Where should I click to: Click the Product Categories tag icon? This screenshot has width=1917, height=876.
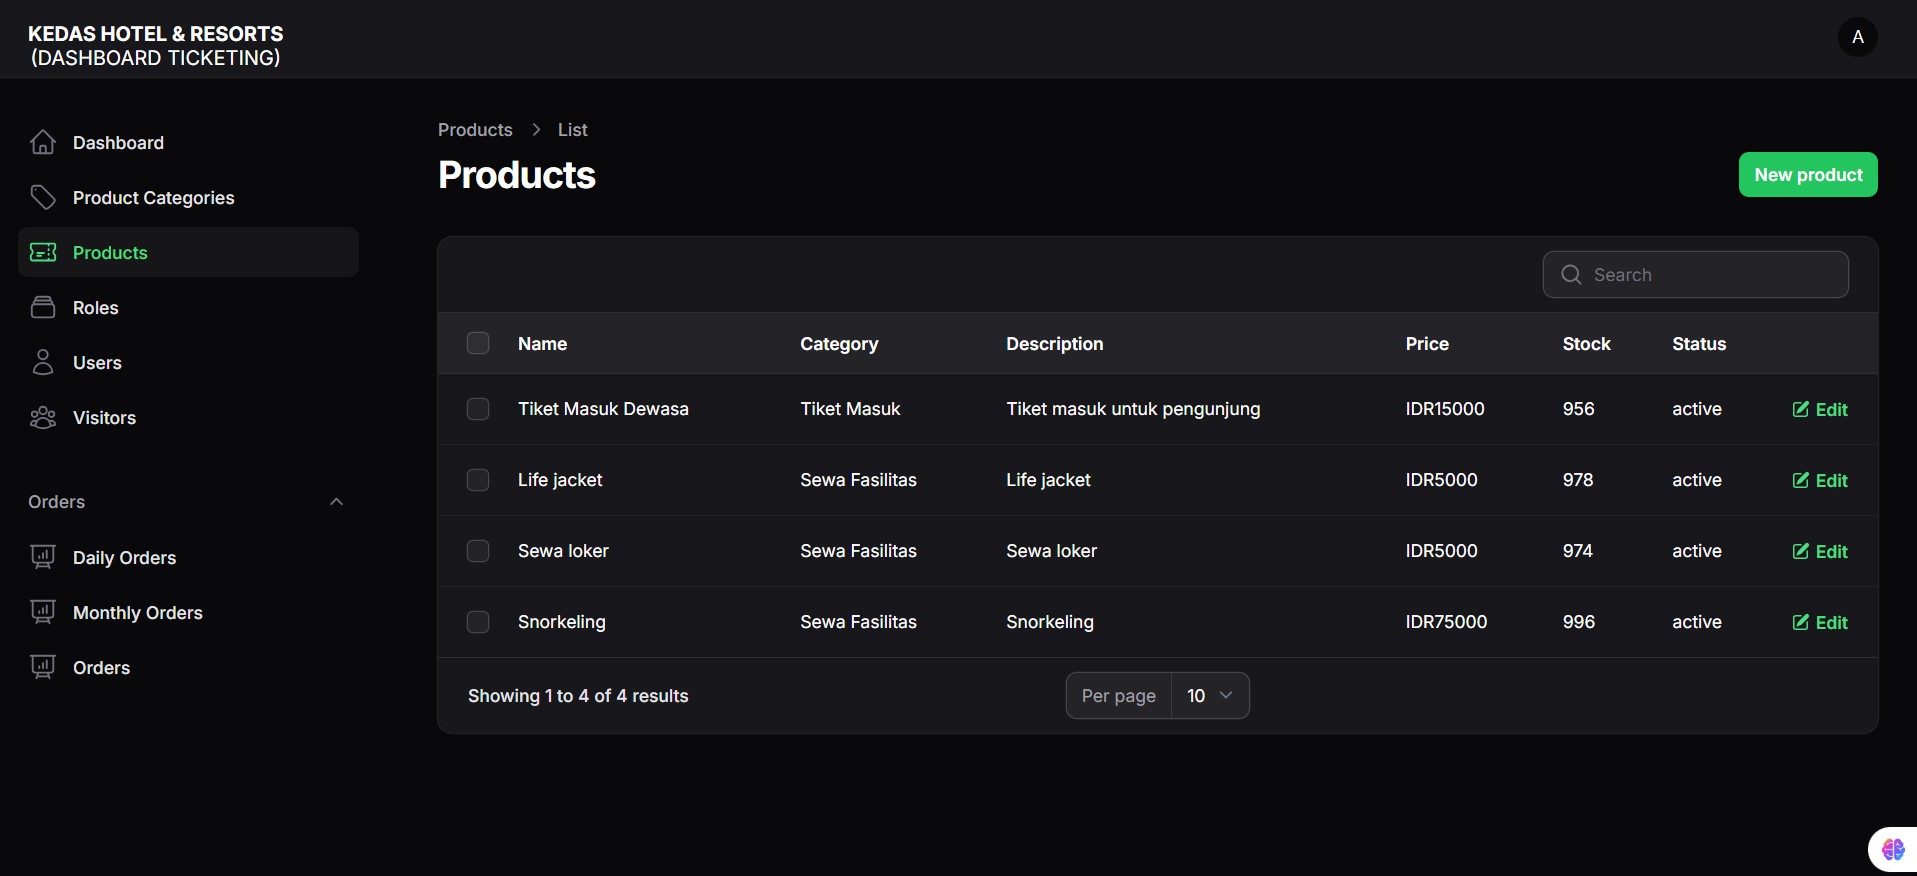43,197
